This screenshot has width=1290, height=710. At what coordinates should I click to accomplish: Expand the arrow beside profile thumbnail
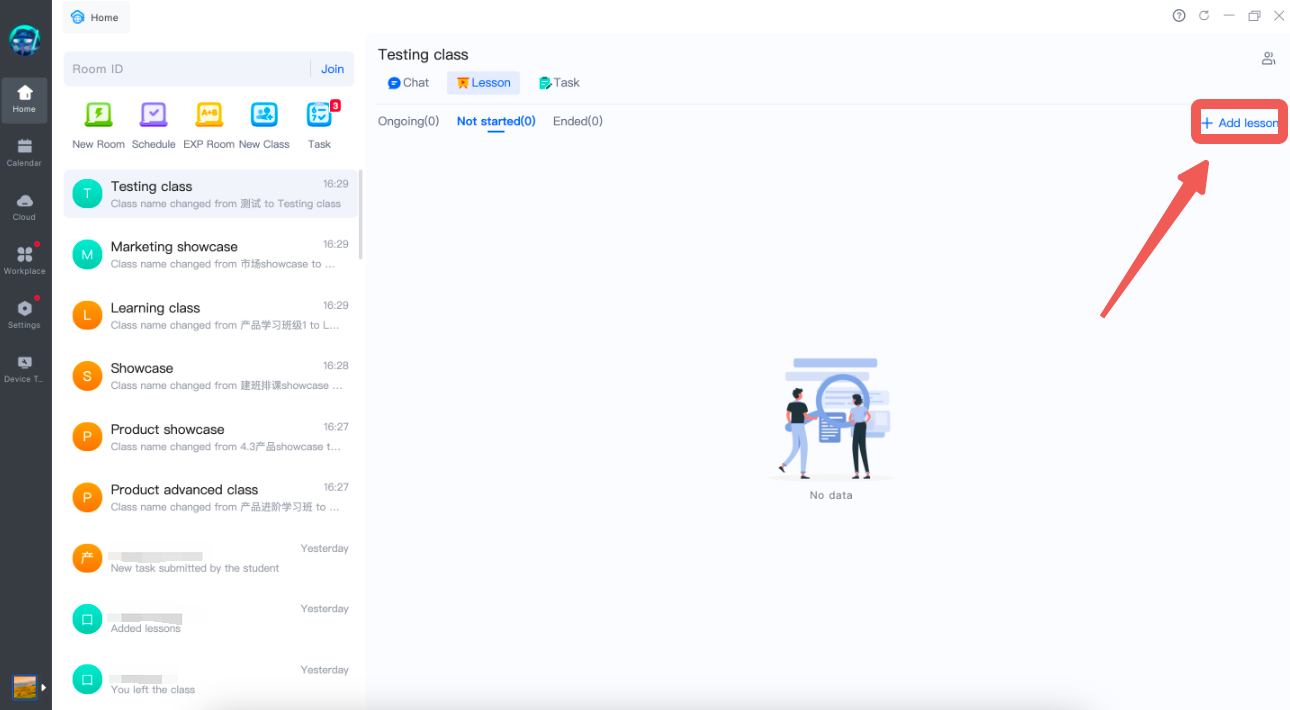point(43,687)
